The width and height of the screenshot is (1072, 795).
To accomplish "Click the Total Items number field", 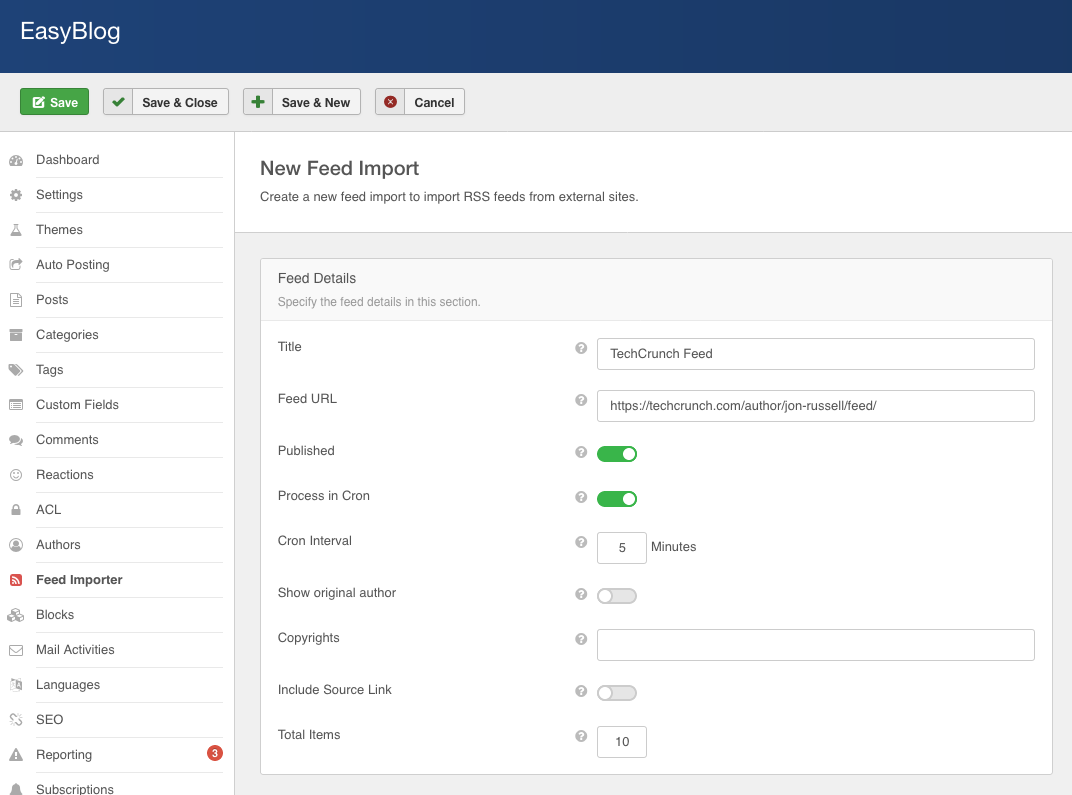I will tap(621, 742).
